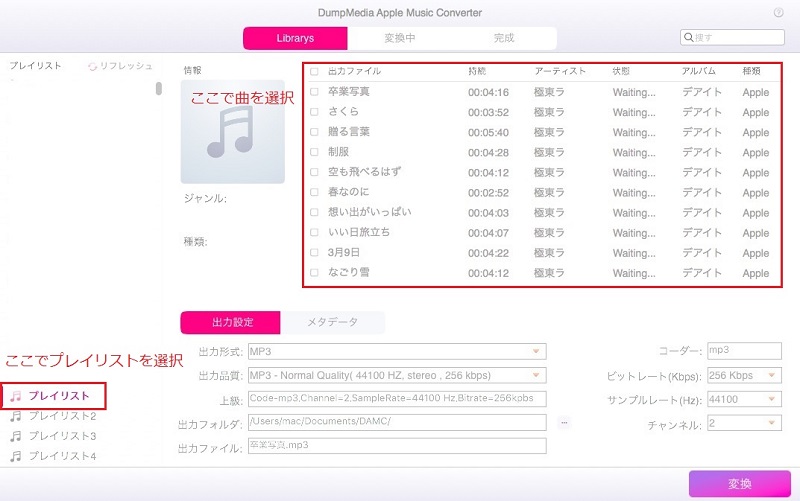Click the song title 卒業写真
The width and height of the screenshot is (800, 501).
coord(348,92)
